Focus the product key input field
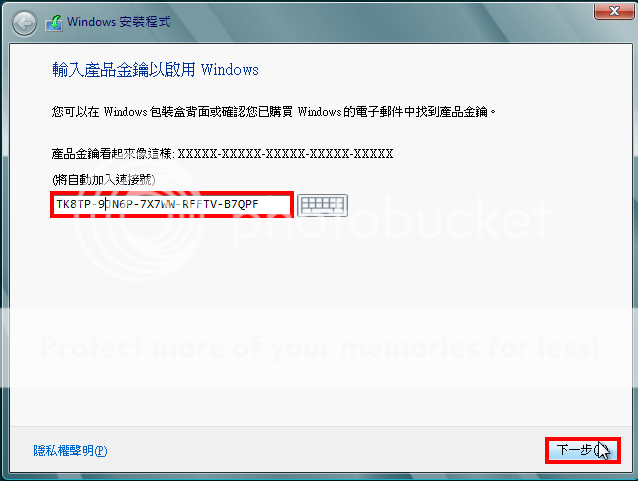The height and width of the screenshot is (481, 638). click(172, 204)
